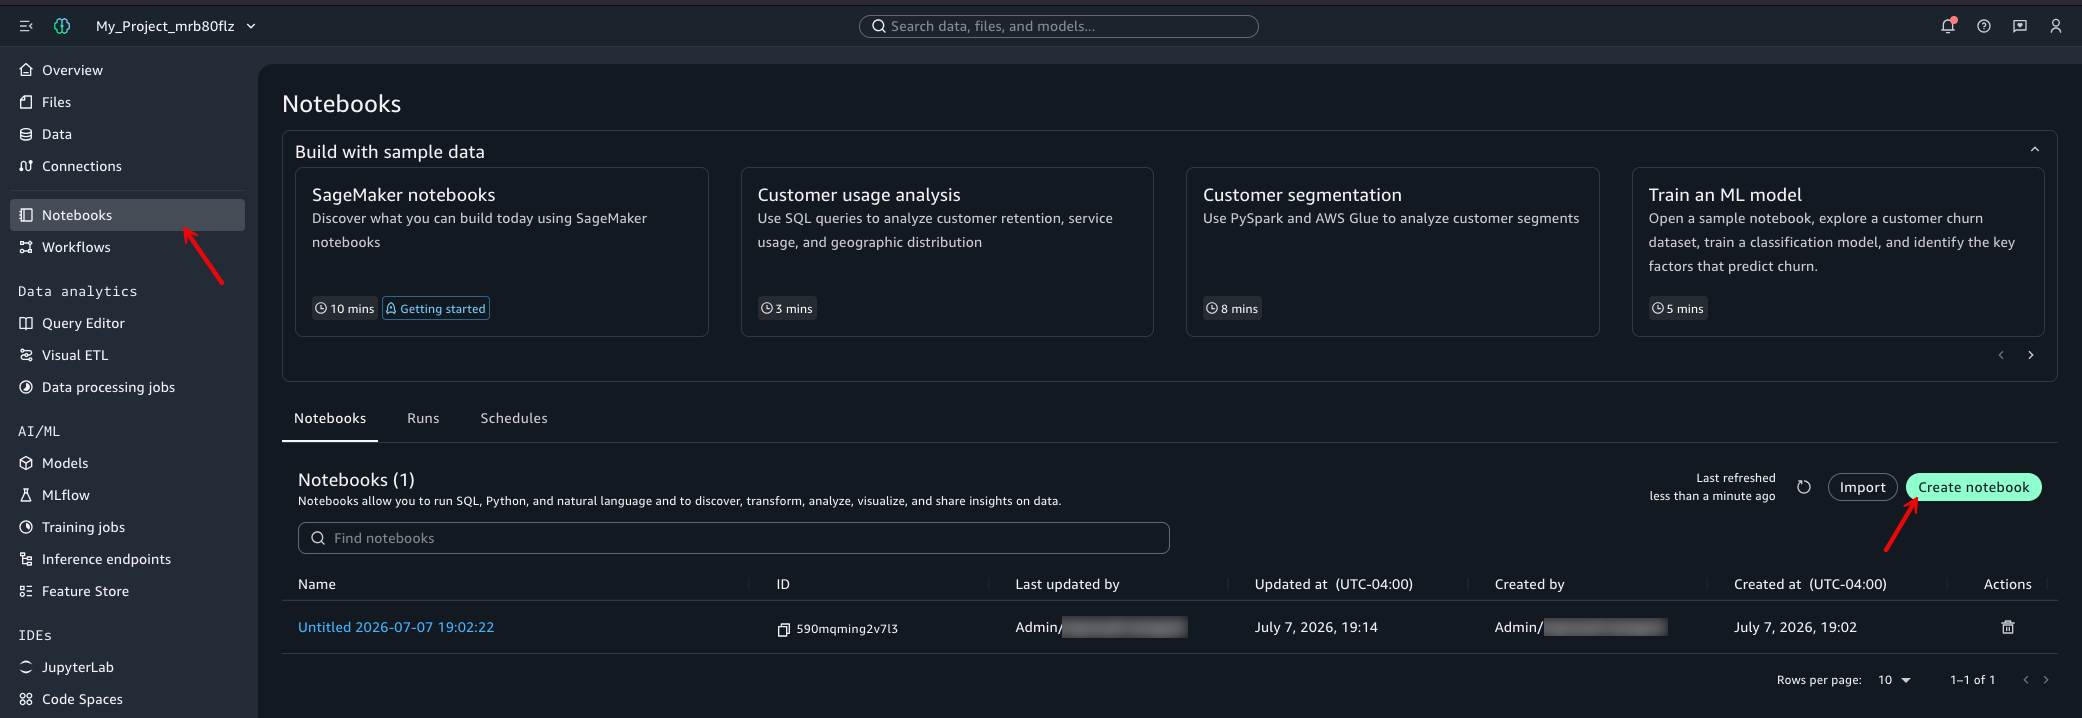Open notebook Untitled 2026-07-07 19:02:22
The image size is (2082, 718).
click(396, 627)
